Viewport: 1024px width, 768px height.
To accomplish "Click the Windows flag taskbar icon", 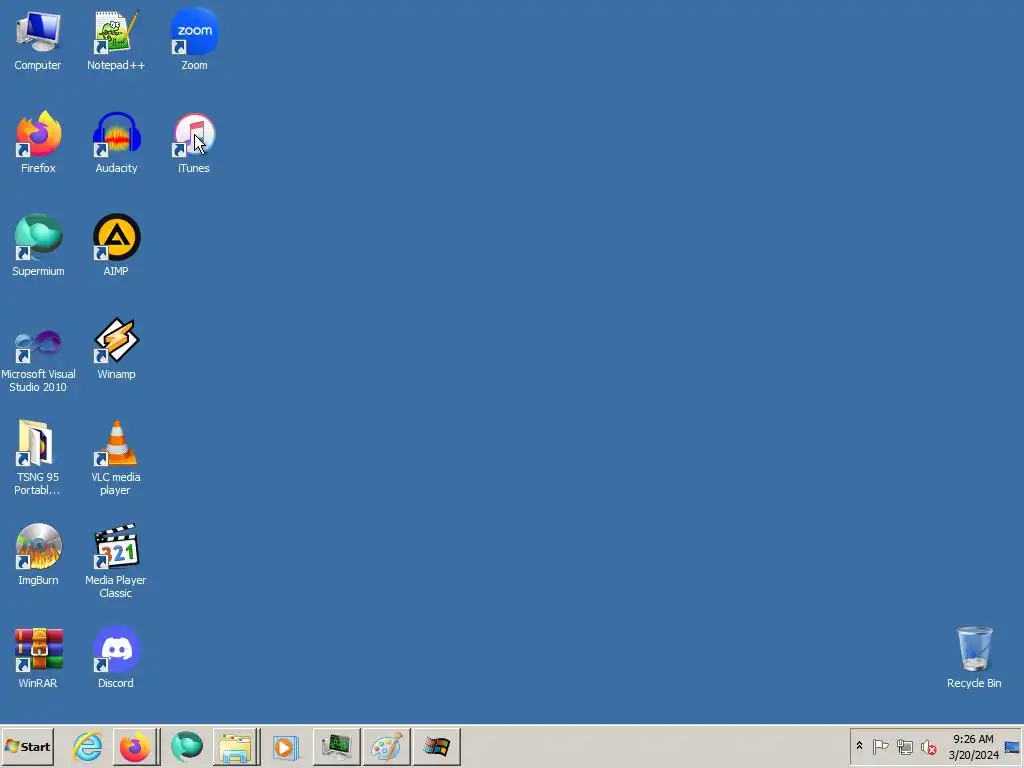I will (437, 746).
